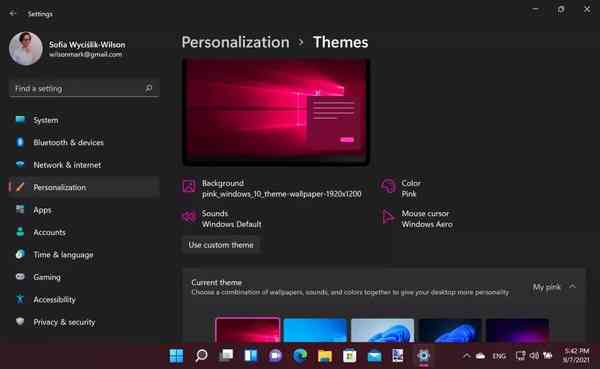The image size is (600, 369).
Task: Select the pink theme thumbnail
Action: [x=248, y=330]
